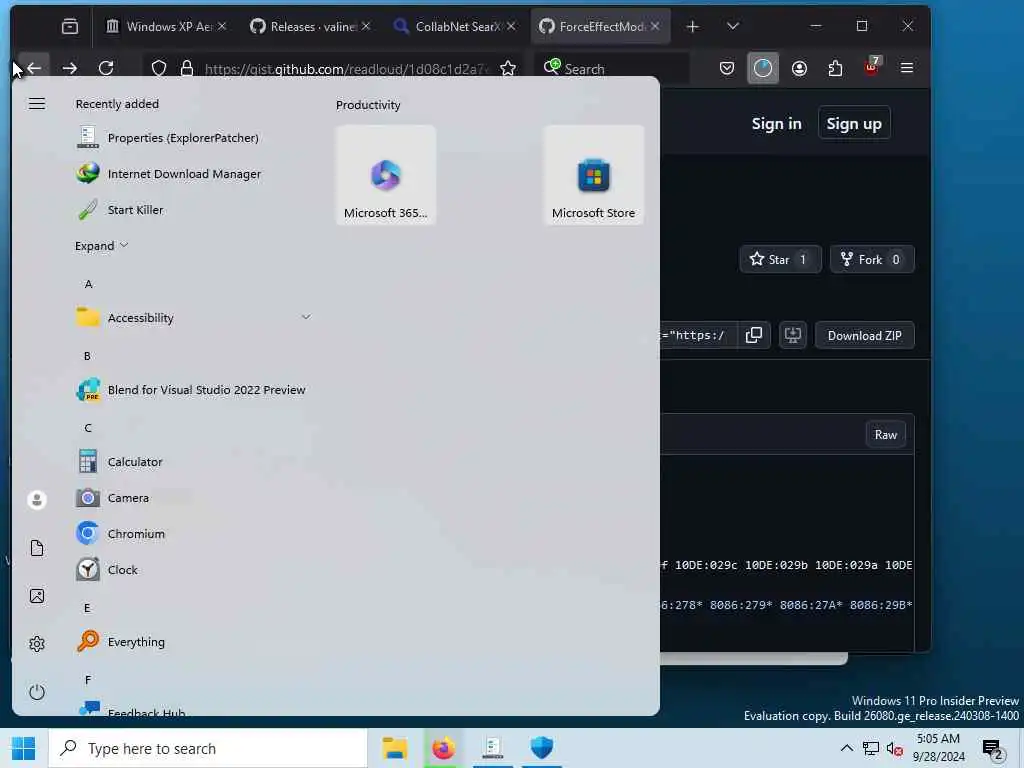Switch to the Releases valinet tab
Image resolution: width=1024 pixels, height=768 pixels.
pos(310,26)
